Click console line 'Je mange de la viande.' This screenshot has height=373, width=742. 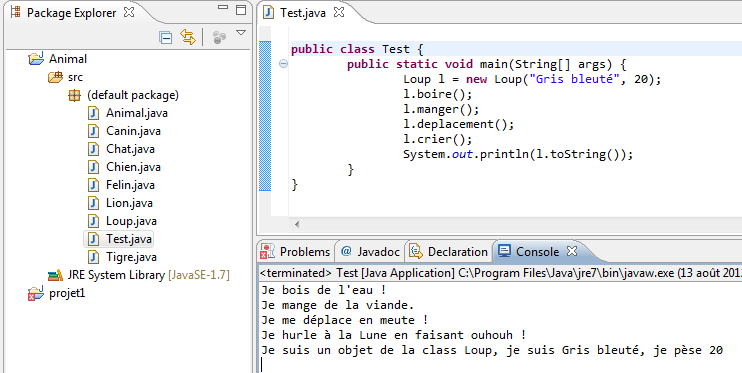pos(337,305)
